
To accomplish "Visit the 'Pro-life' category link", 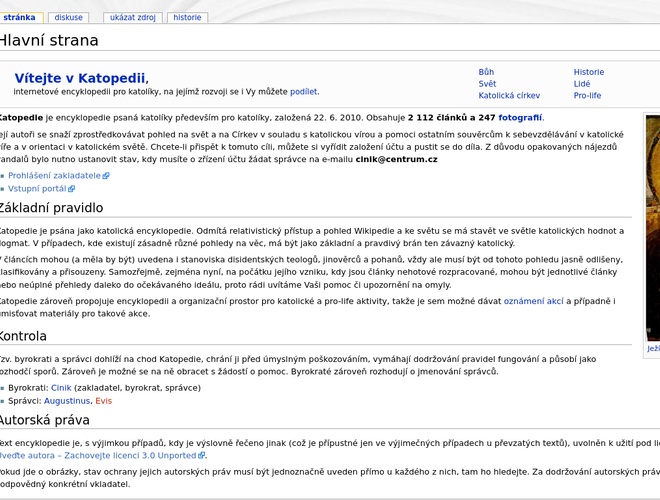I will [588, 96].
